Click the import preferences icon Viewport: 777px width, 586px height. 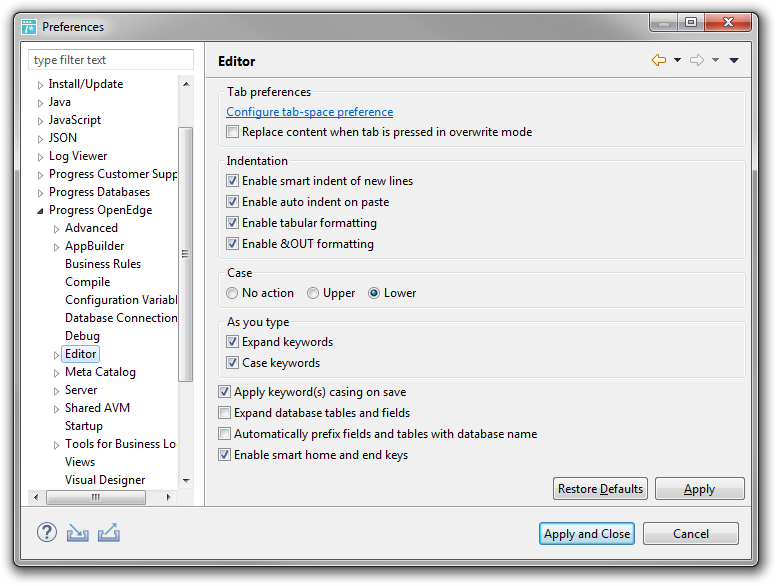tap(78, 533)
